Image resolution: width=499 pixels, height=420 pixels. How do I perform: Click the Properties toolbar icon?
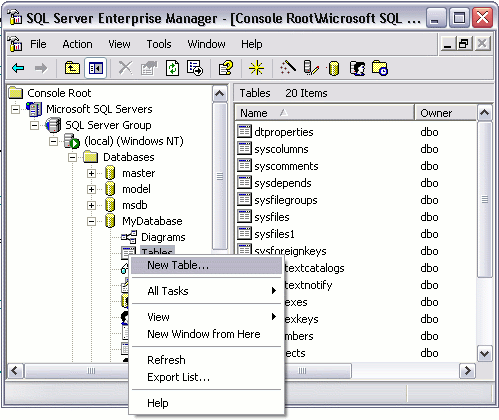click(149, 68)
